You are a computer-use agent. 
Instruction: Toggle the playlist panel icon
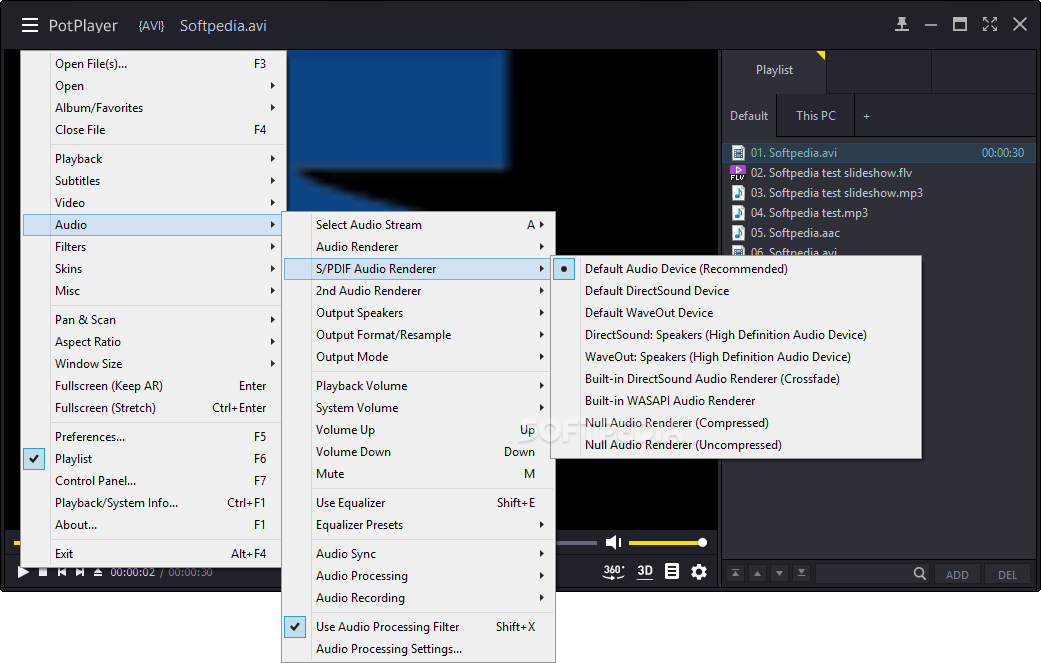(x=672, y=571)
